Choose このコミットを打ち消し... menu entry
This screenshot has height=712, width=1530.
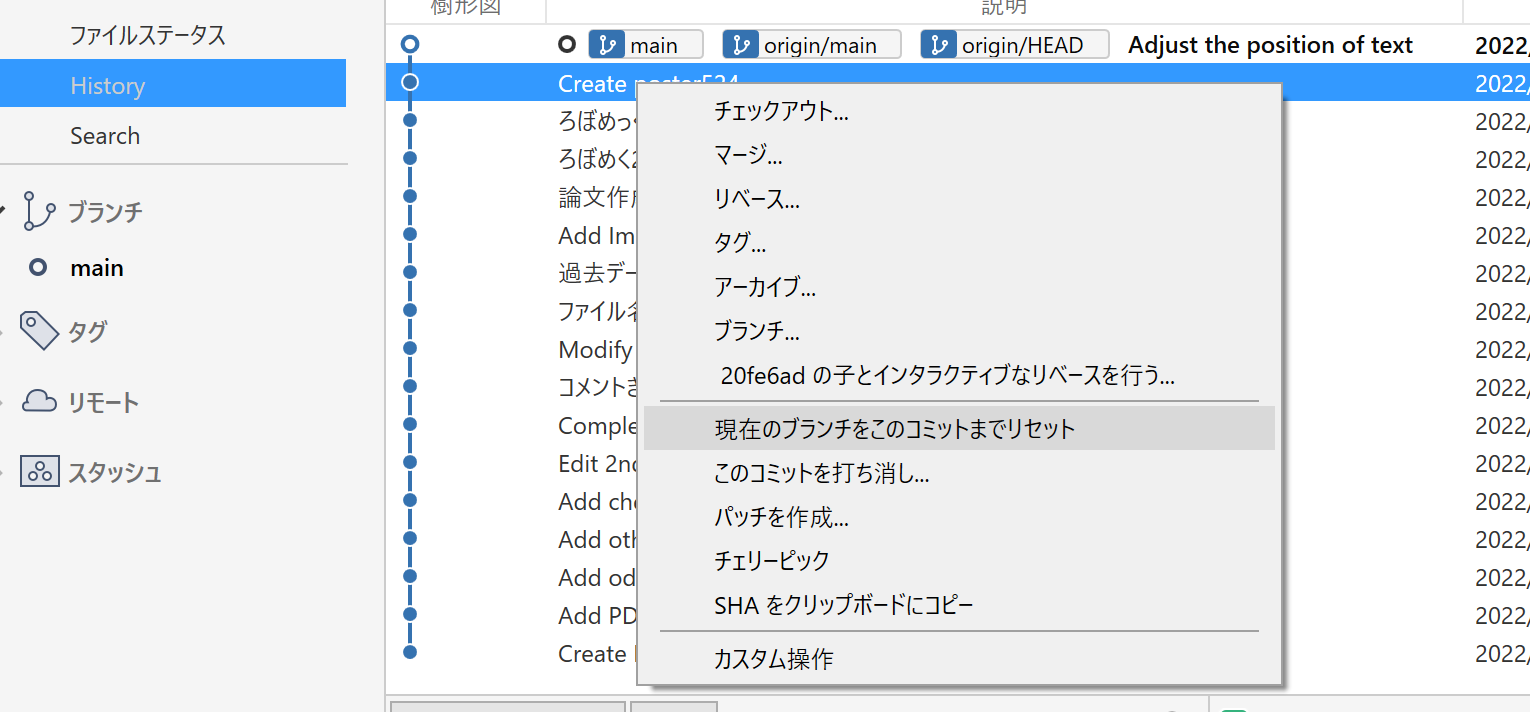tap(960, 473)
